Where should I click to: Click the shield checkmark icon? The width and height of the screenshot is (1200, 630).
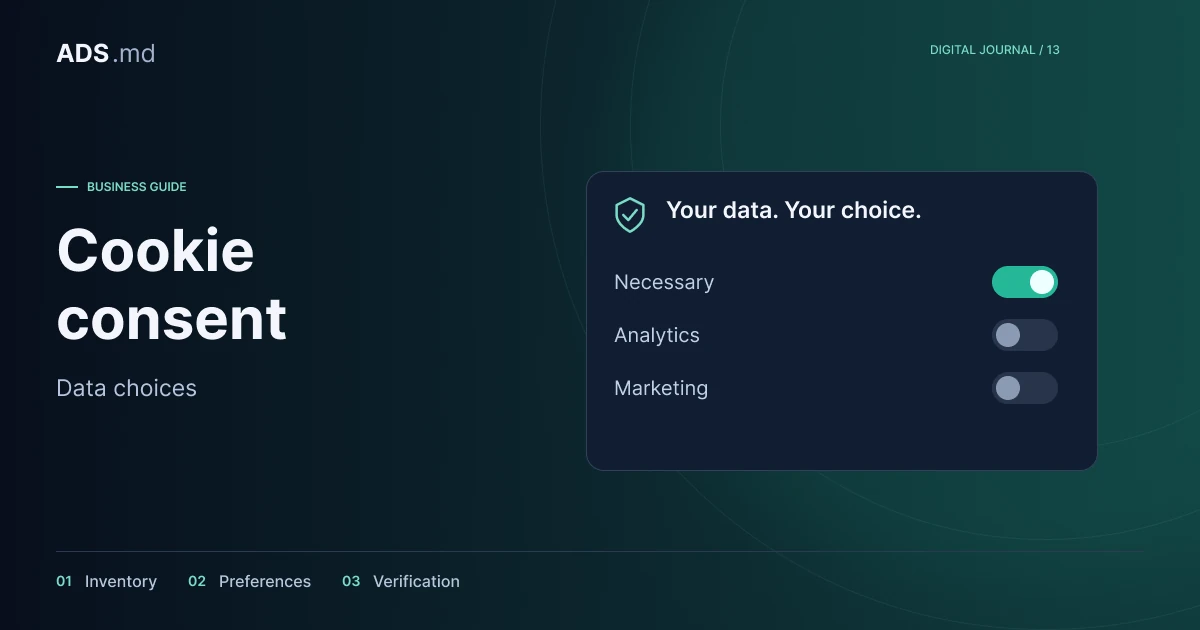(630, 214)
